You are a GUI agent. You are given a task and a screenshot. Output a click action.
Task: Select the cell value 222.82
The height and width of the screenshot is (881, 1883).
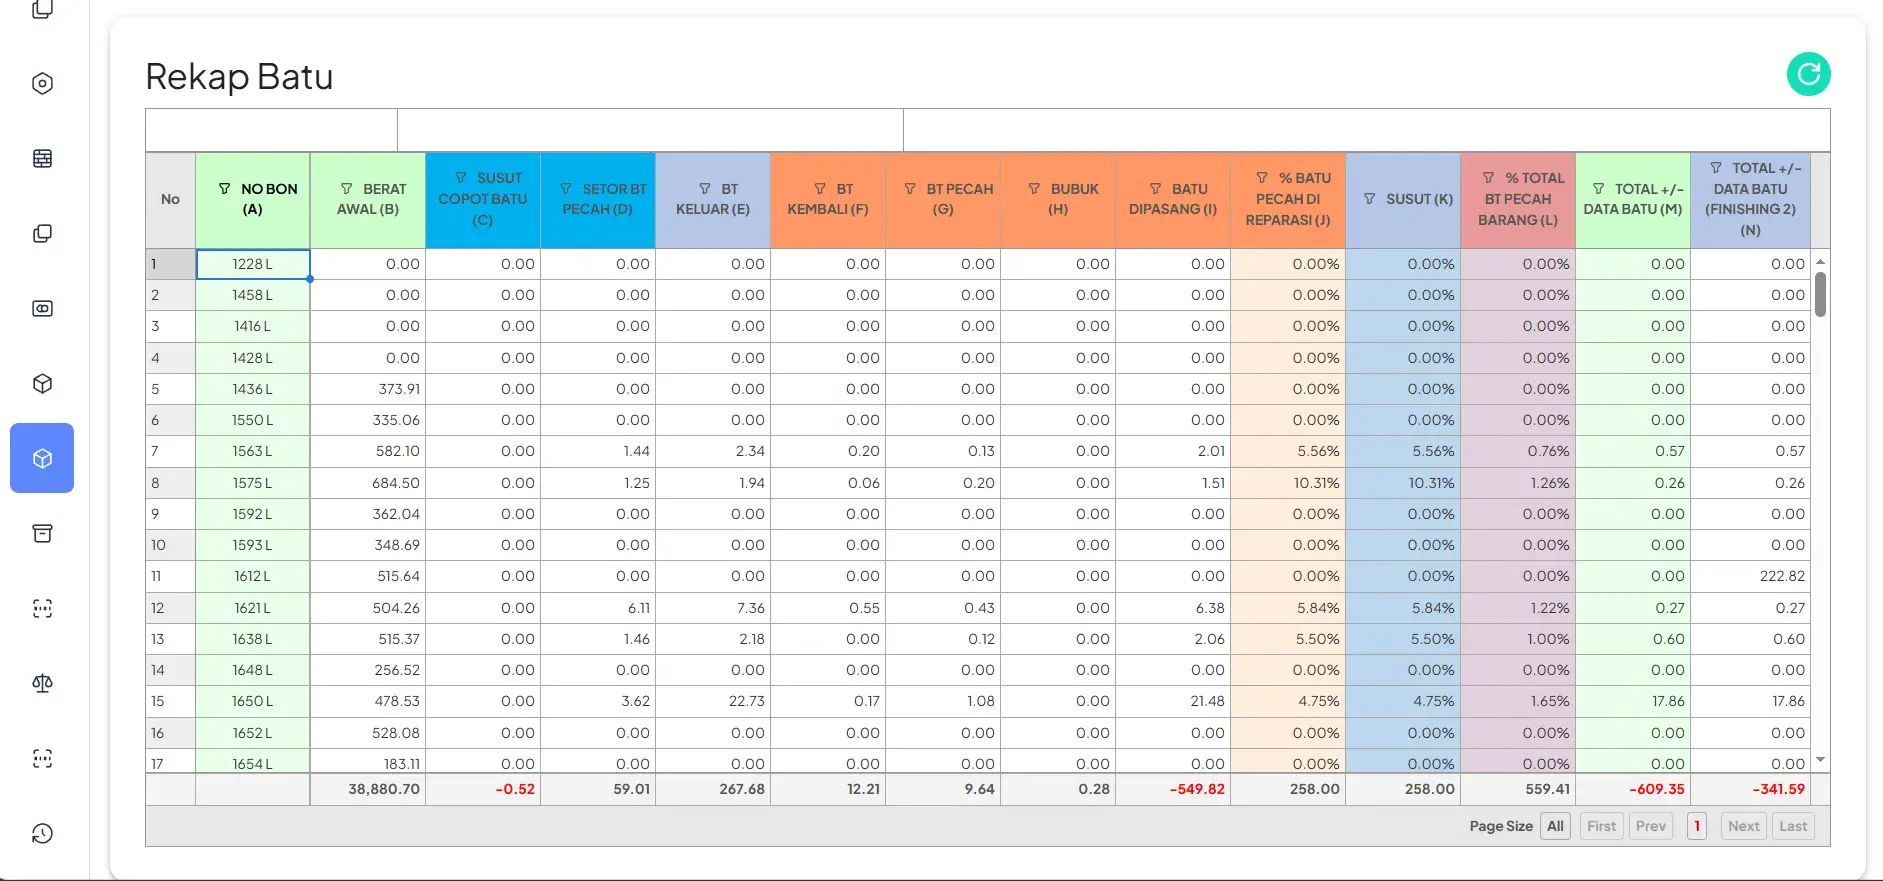point(1750,576)
